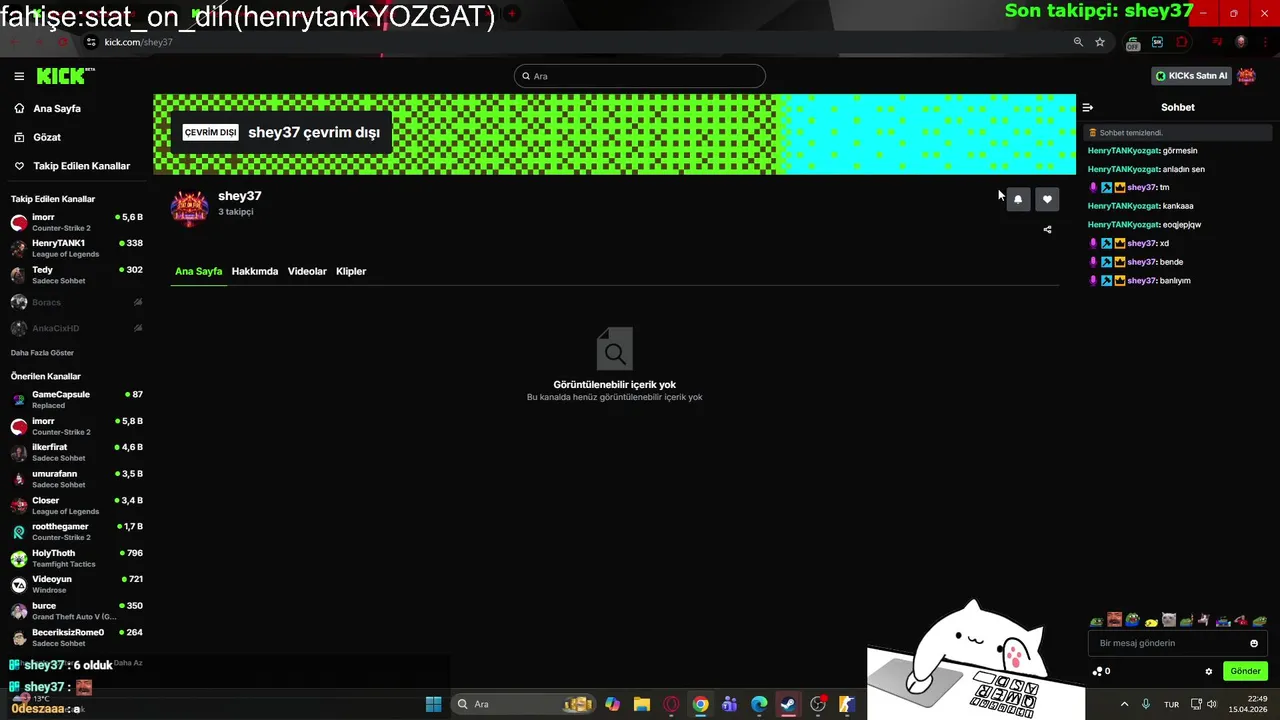The width and height of the screenshot is (1280, 720).
Task: Open OBS Studio from taskbar
Action: click(818, 704)
